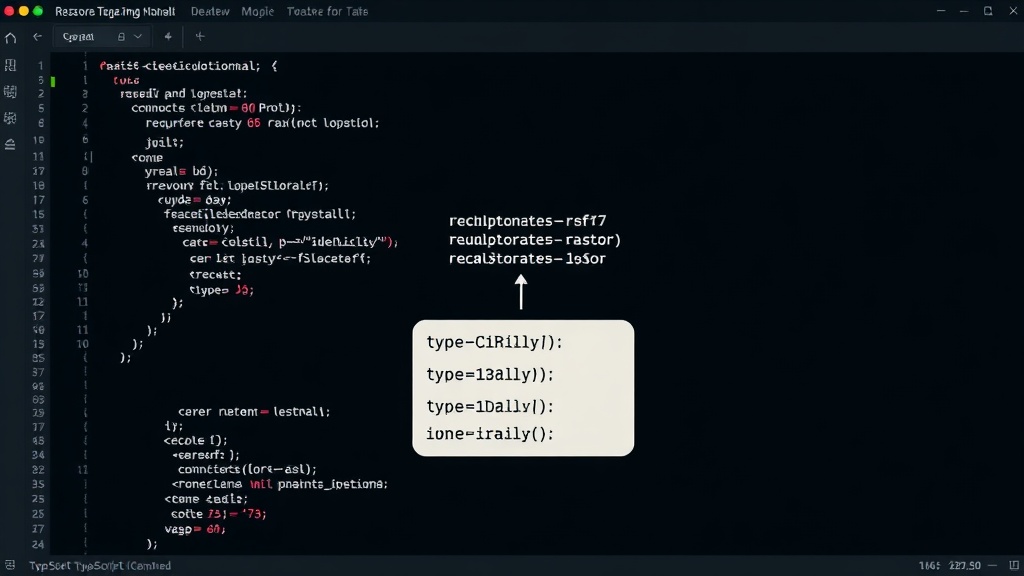Click the 'rrevonr fet' code line

coord(238,185)
